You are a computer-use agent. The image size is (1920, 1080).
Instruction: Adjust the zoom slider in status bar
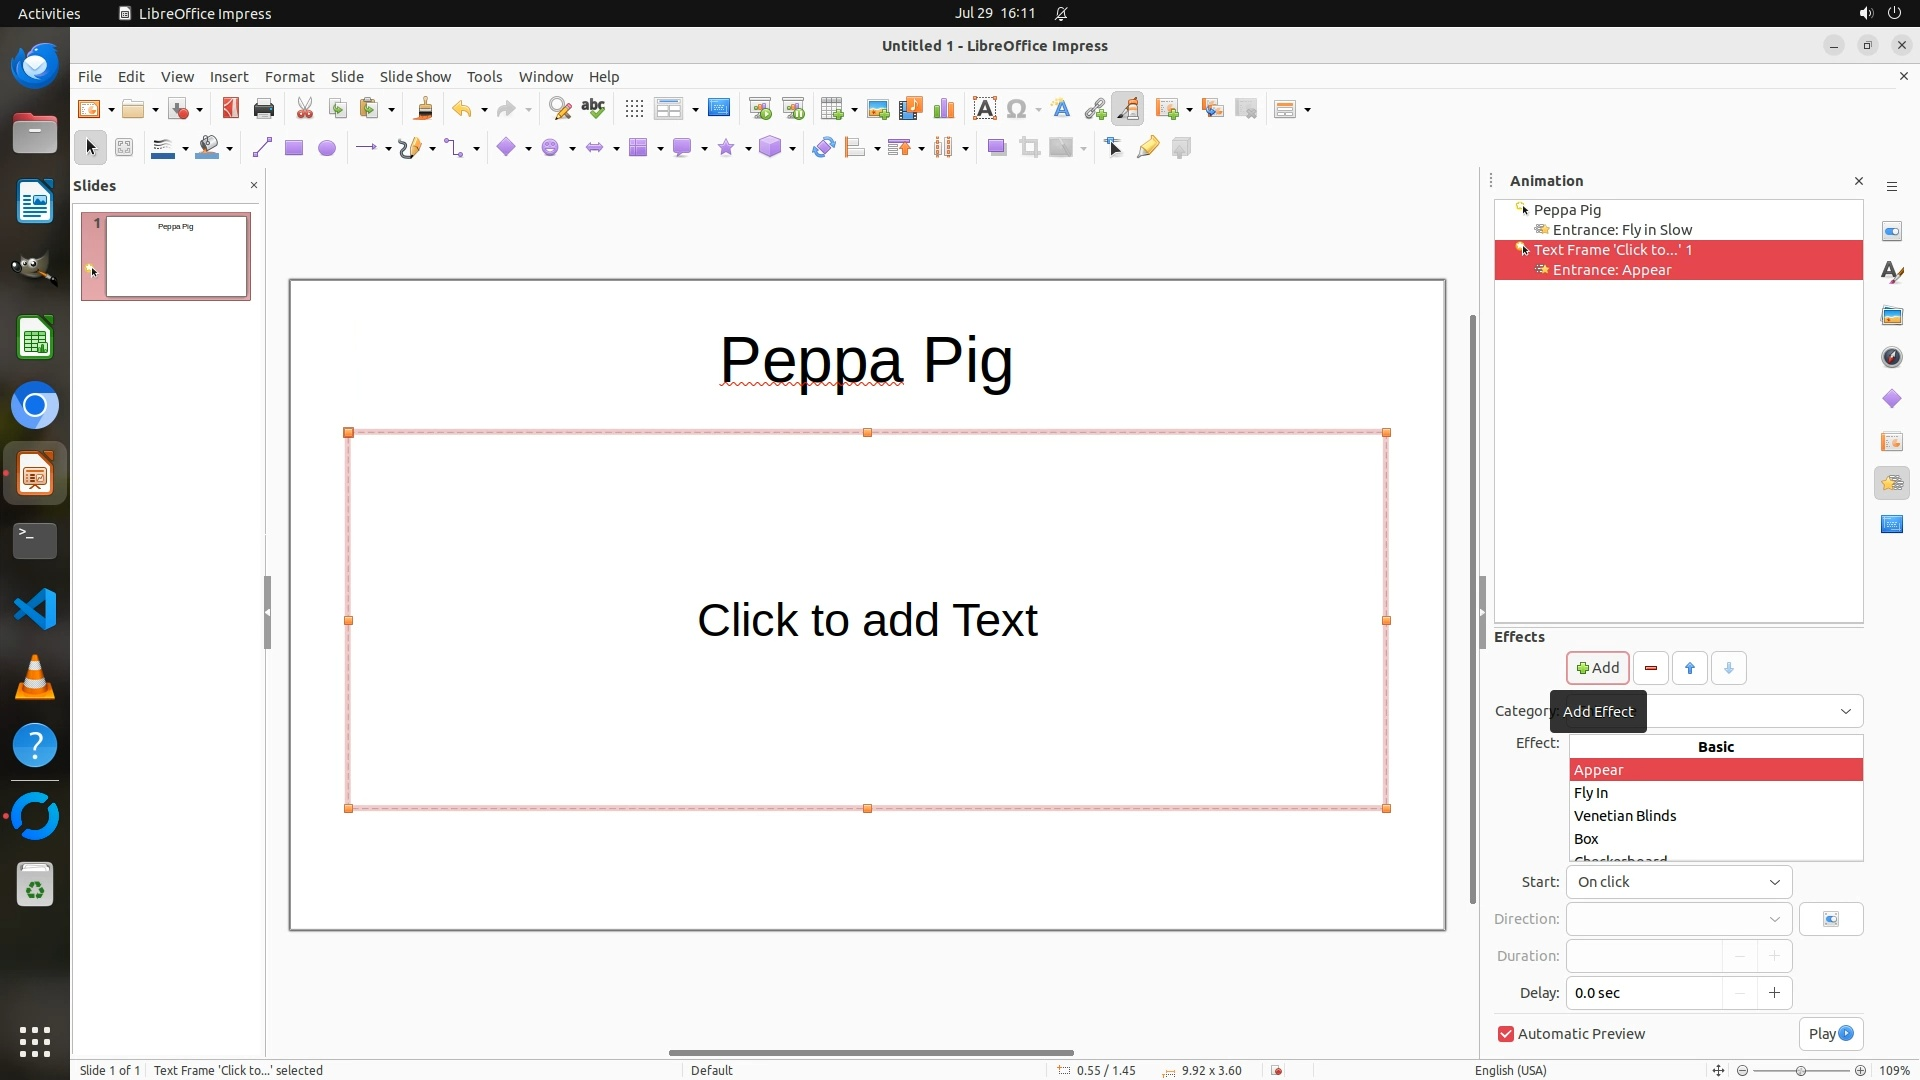(1801, 1070)
